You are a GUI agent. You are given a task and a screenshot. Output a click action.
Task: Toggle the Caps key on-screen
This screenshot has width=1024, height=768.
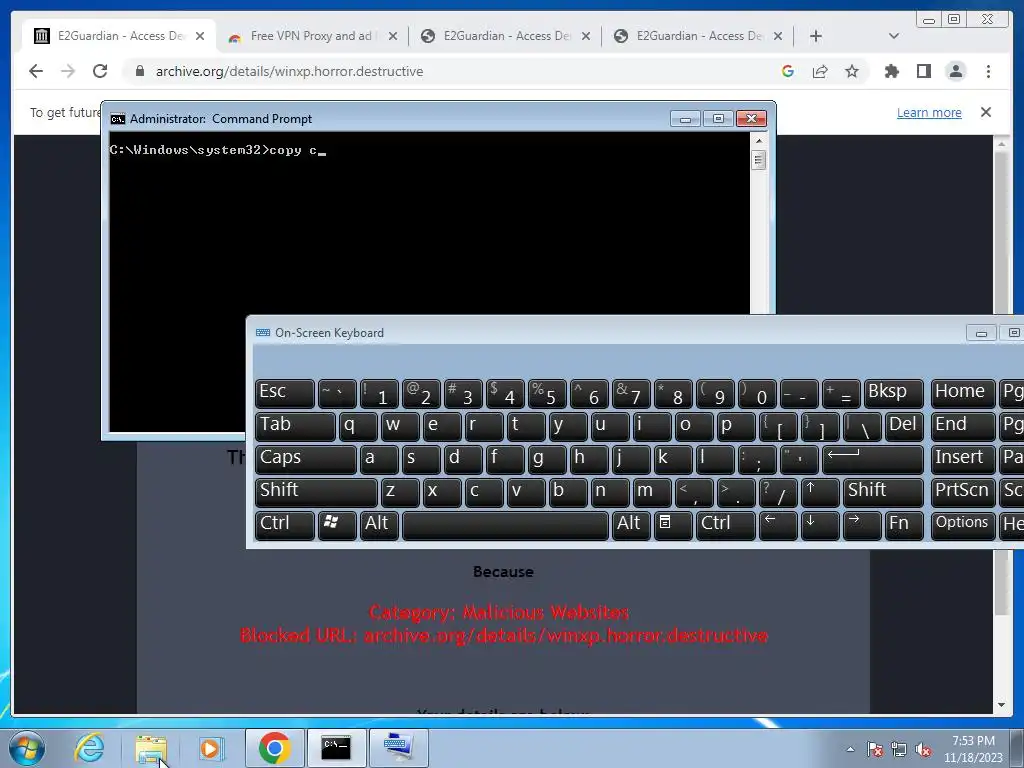(306, 459)
